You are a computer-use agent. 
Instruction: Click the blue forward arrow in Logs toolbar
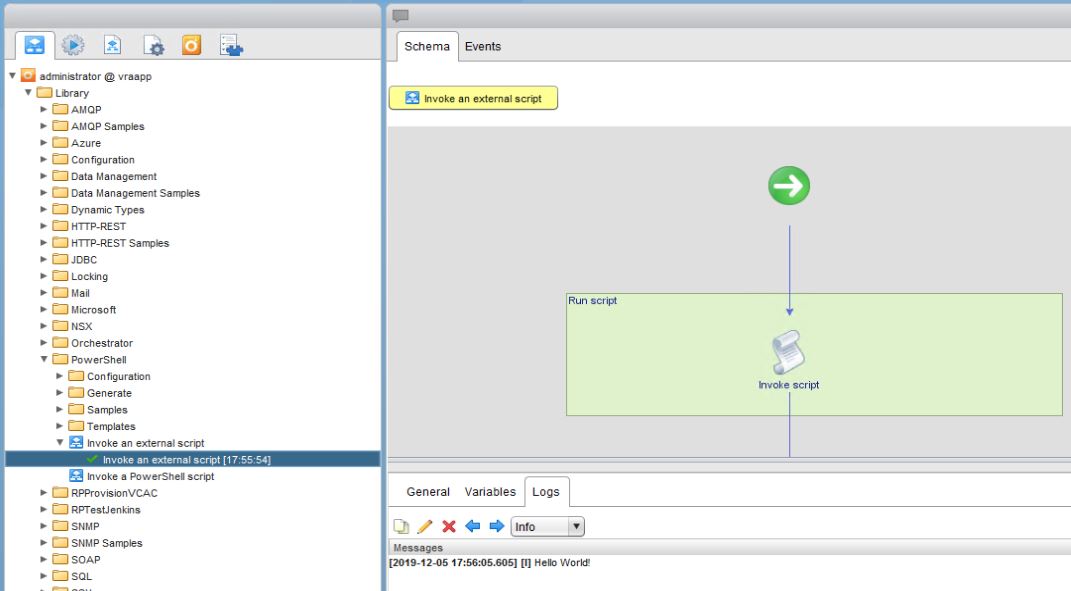pyautogui.click(x=496, y=526)
